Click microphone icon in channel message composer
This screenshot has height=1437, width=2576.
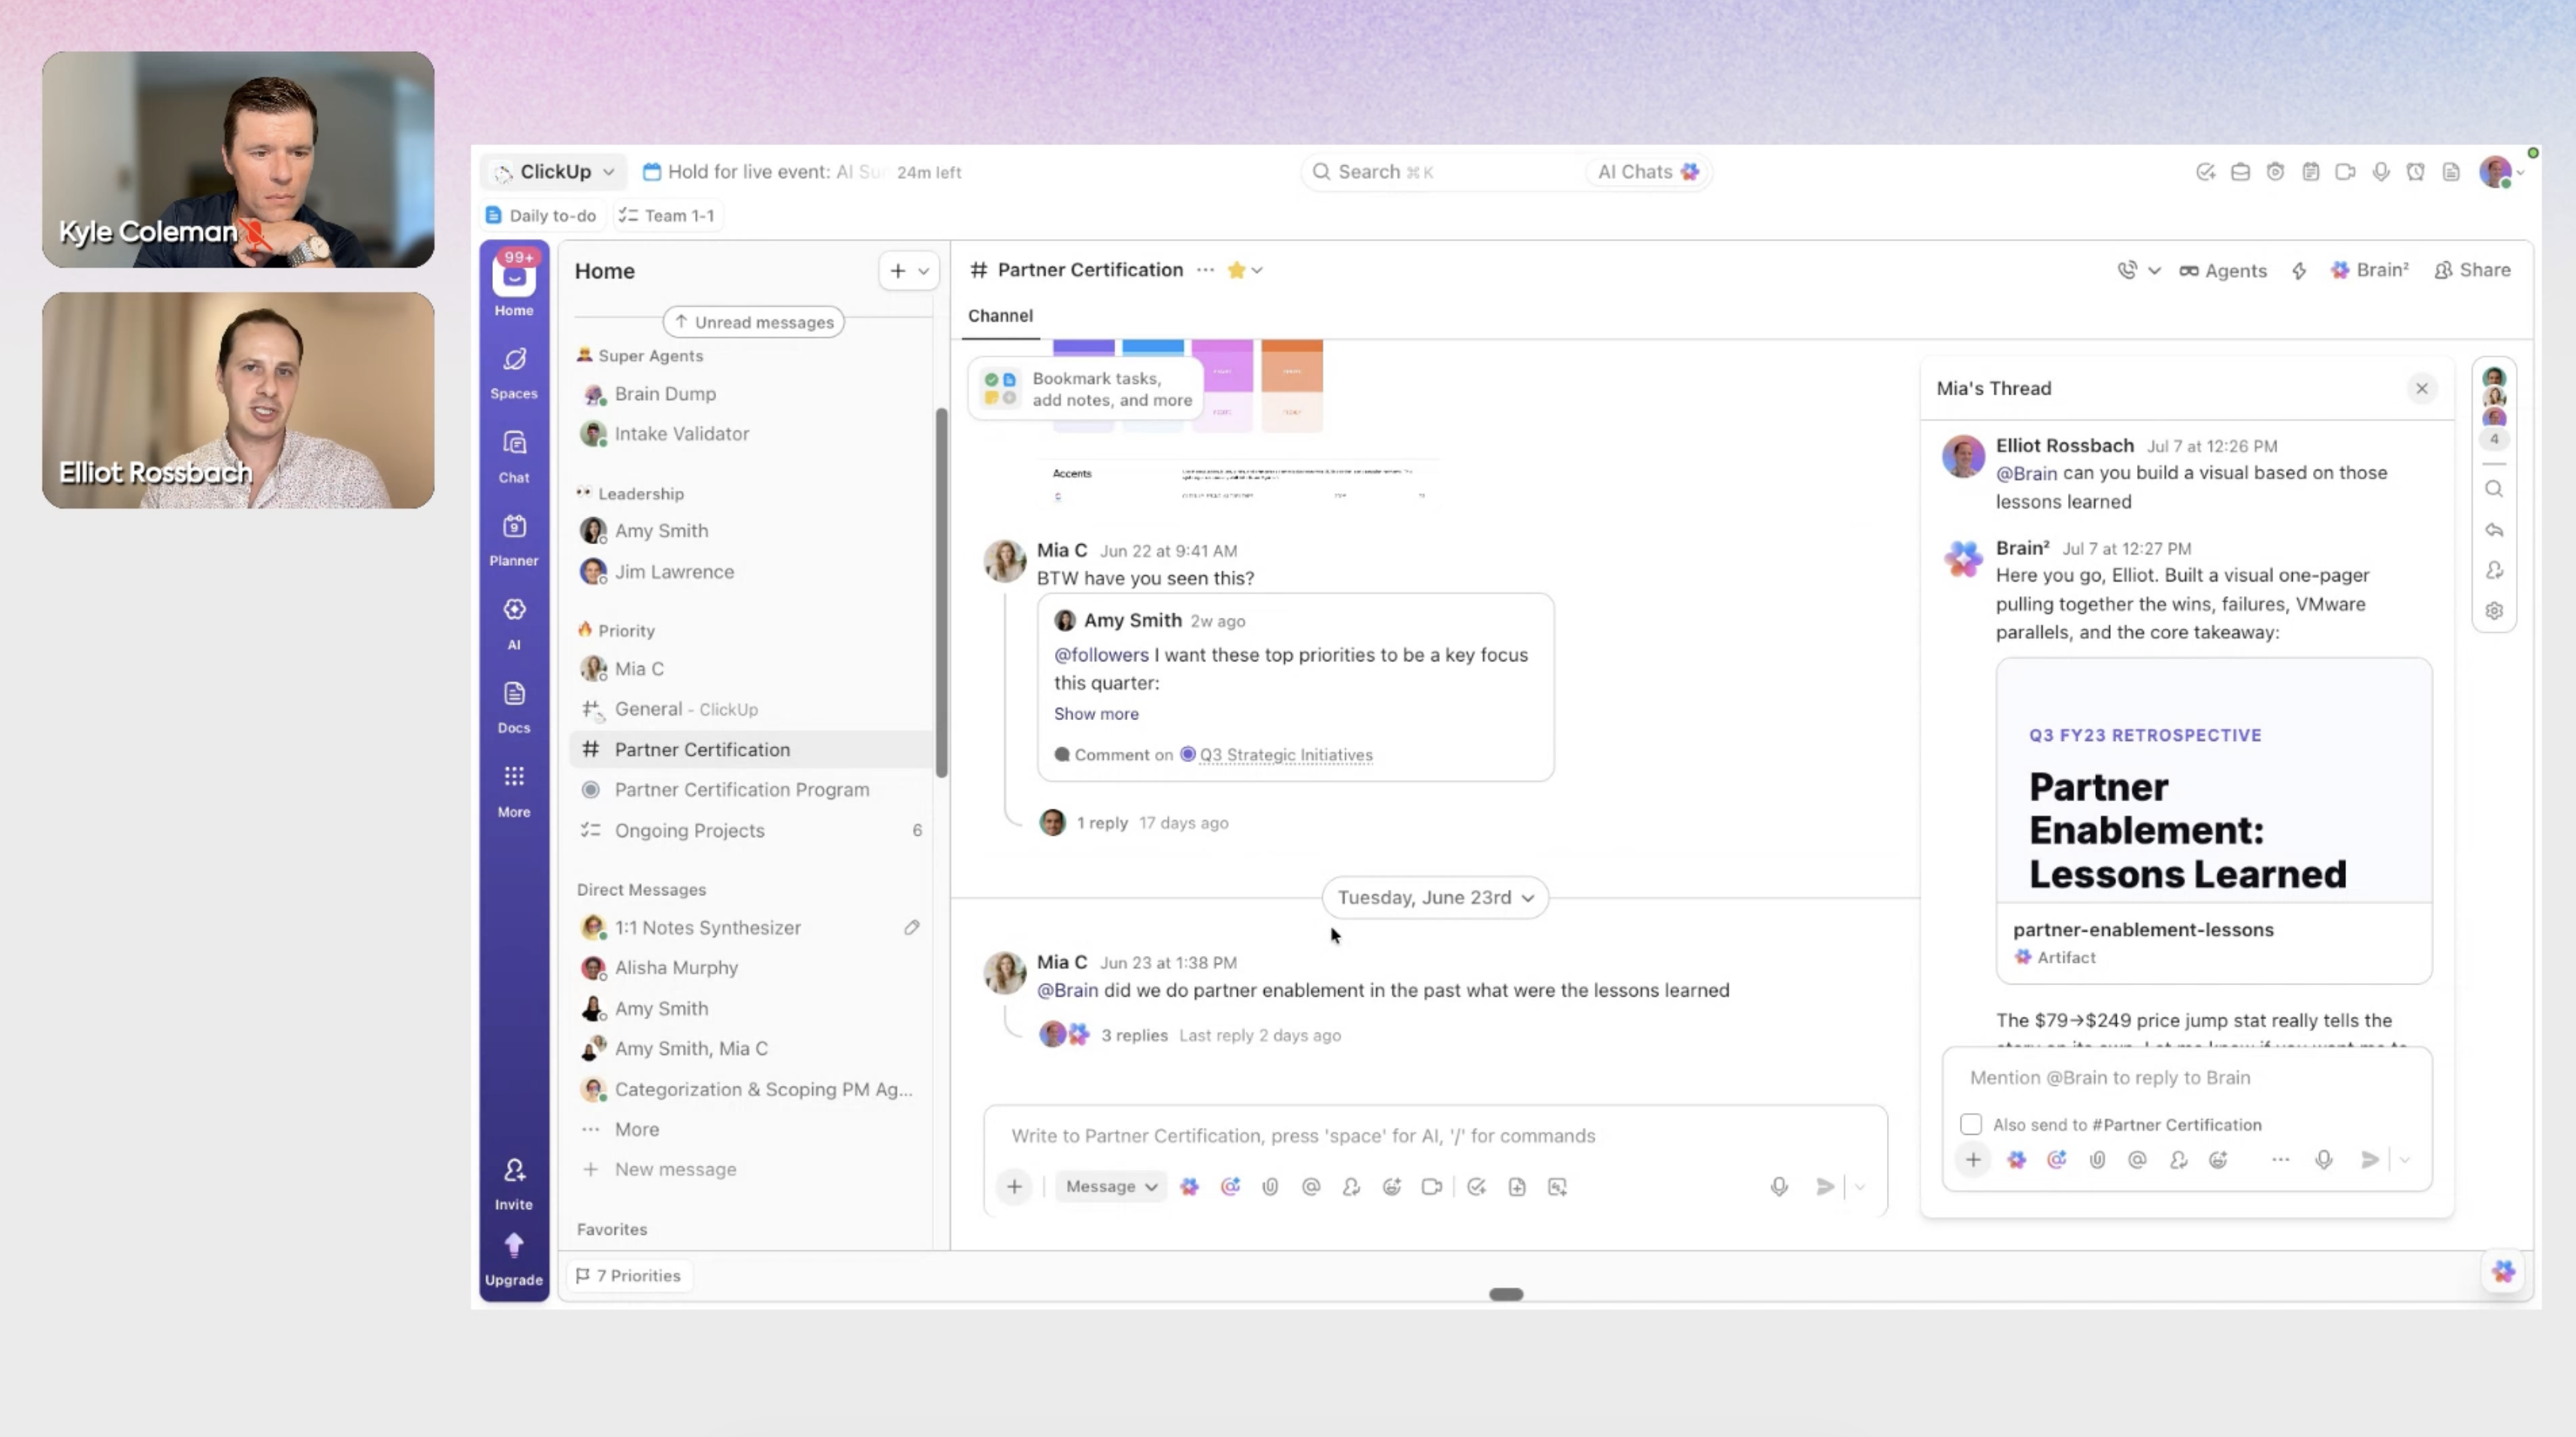coord(1779,1186)
